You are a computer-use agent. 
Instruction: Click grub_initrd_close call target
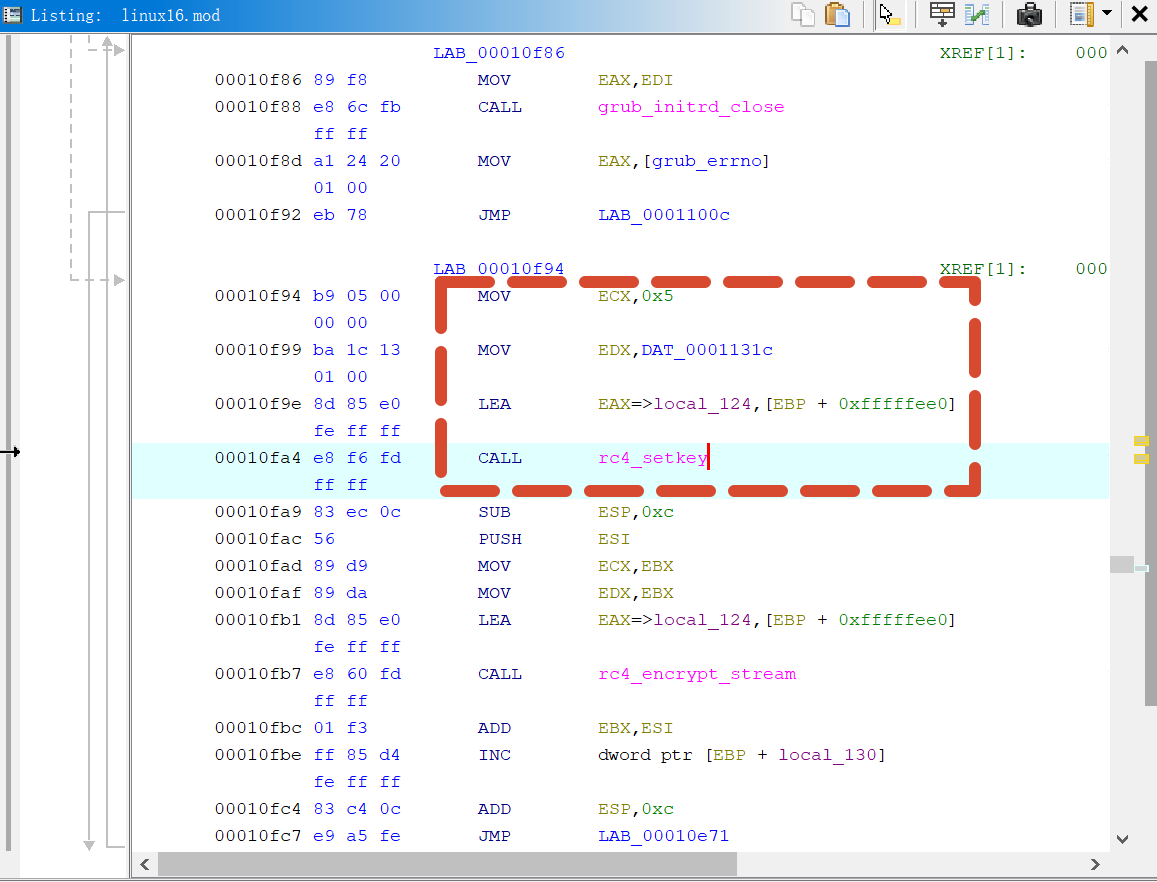(691, 107)
